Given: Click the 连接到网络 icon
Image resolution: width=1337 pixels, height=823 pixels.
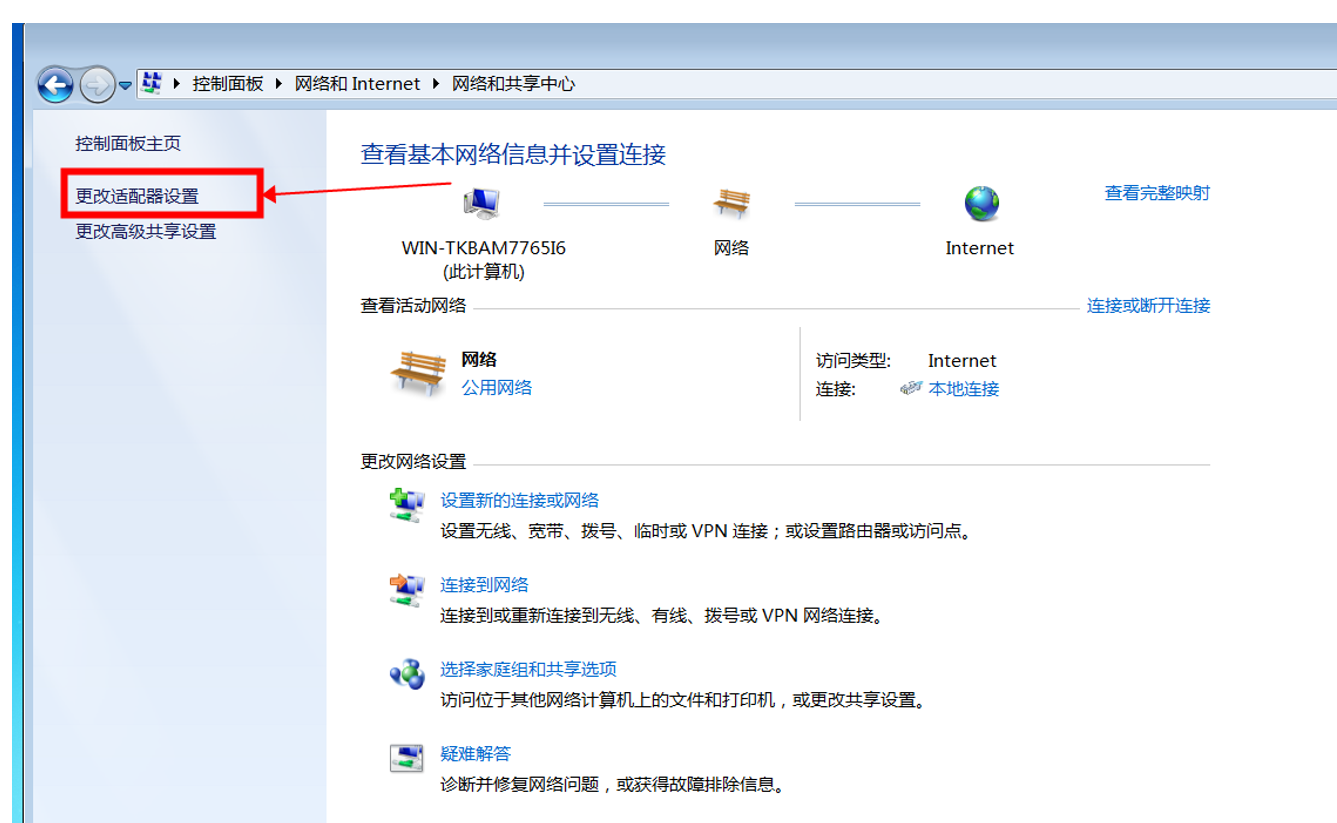Looking at the screenshot, I should 407,589.
